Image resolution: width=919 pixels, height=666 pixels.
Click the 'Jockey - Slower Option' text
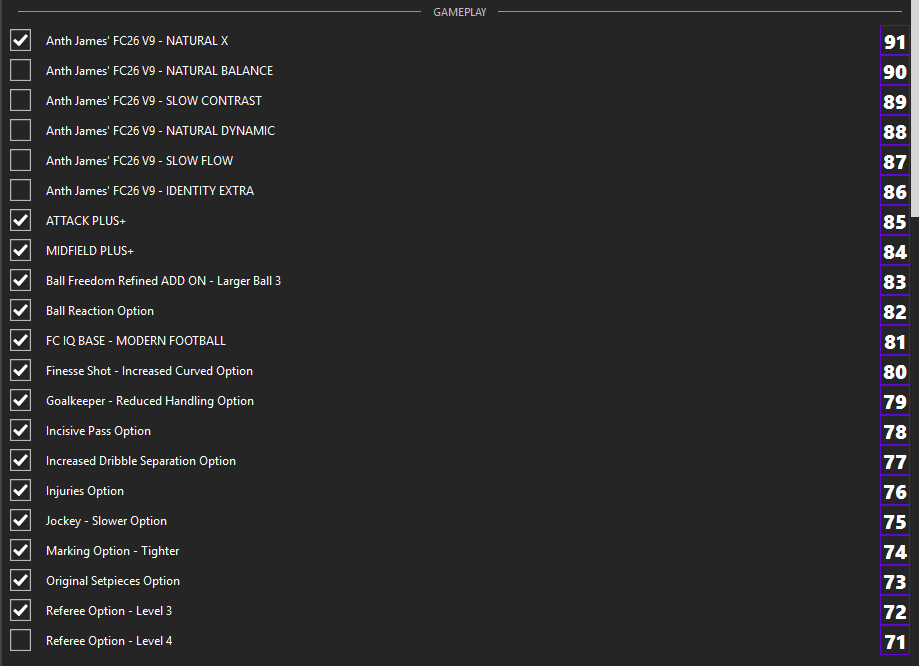pos(106,521)
